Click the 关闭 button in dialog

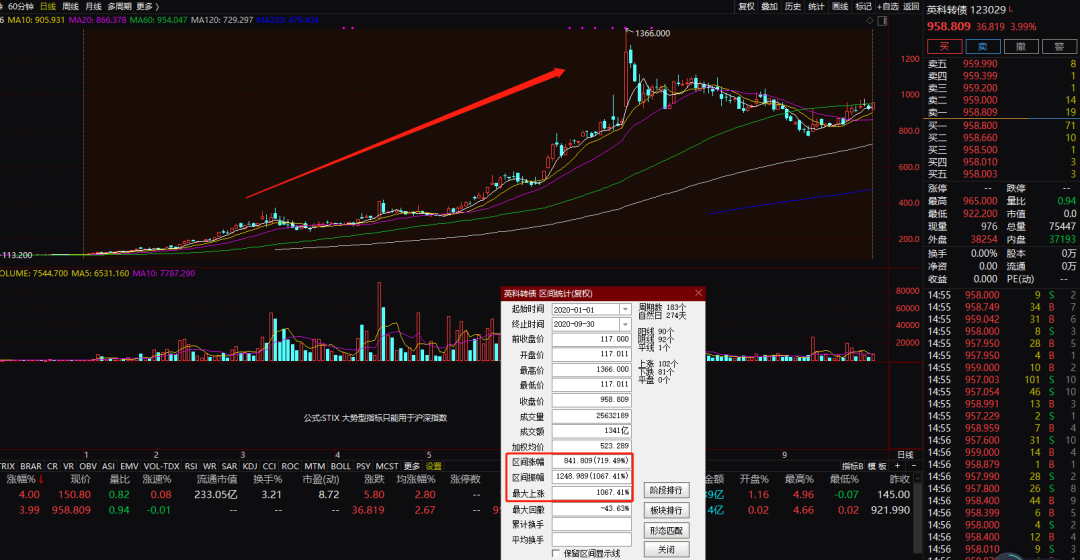666,550
